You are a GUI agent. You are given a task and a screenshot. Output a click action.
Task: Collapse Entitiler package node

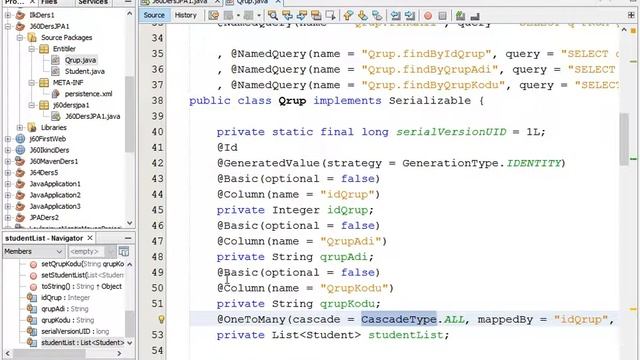[31, 49]
